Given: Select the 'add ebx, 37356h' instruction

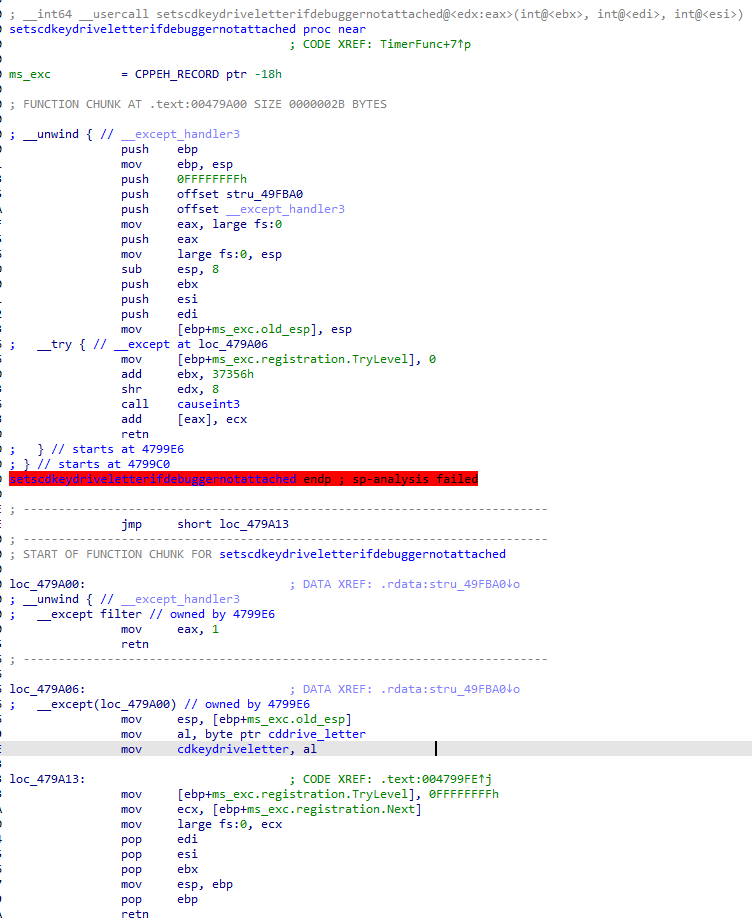Looking at the screenshot, I should pos(188,374).
